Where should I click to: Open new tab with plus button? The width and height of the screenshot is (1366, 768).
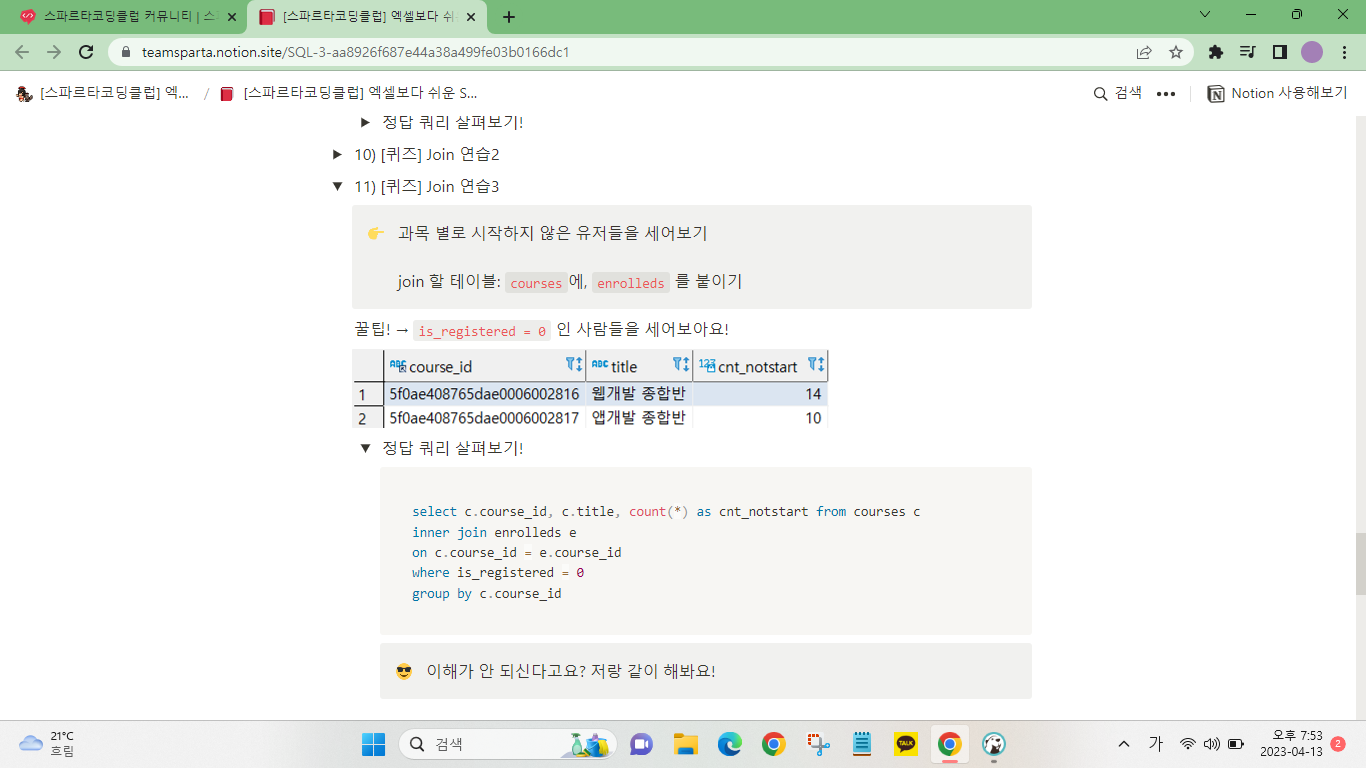tap(509, 17)
